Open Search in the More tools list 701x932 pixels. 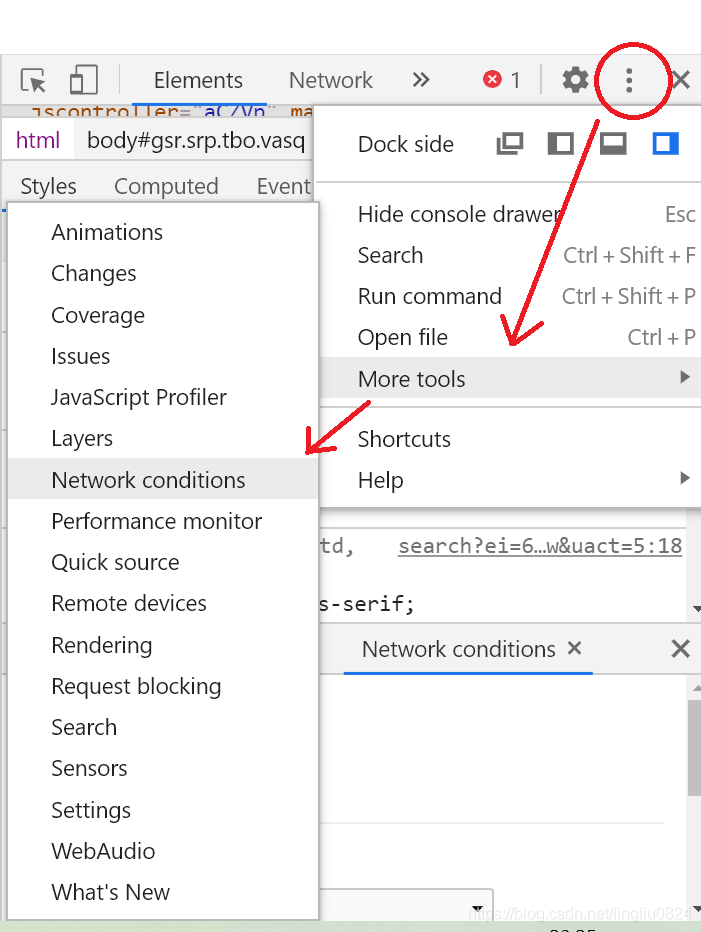coord(163,728)
